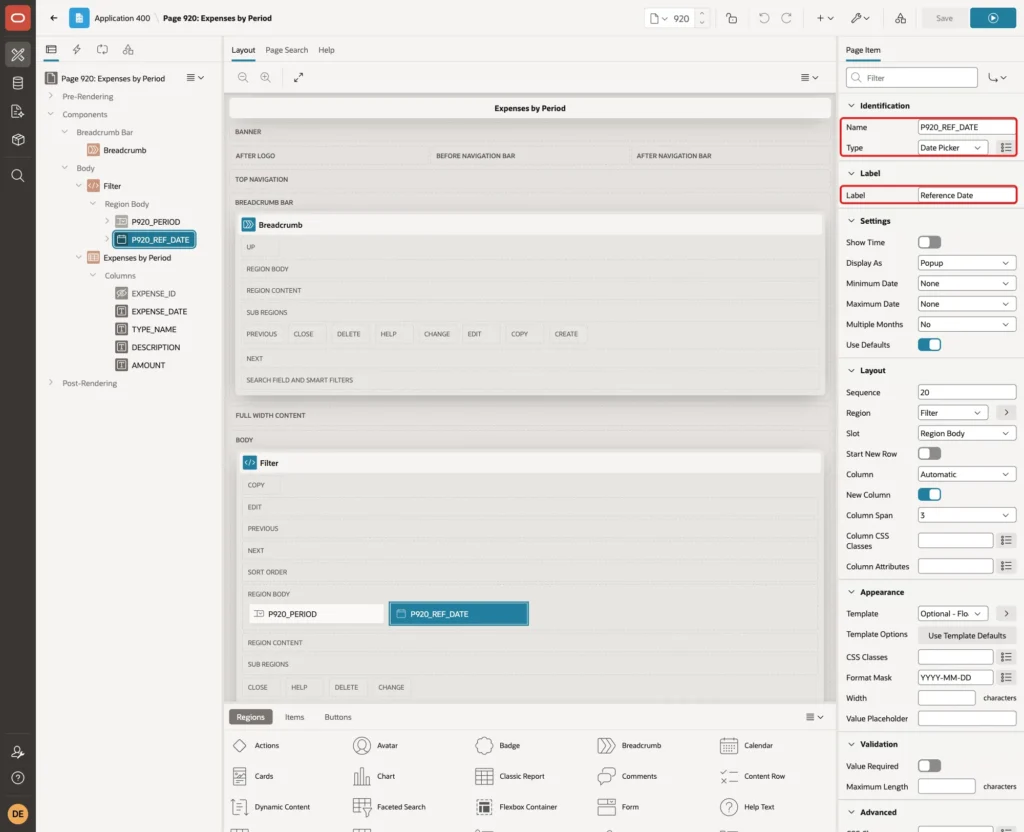Click the search magnifier in sidebar
Screen dimensions: 1024x832
click(18, 176)
